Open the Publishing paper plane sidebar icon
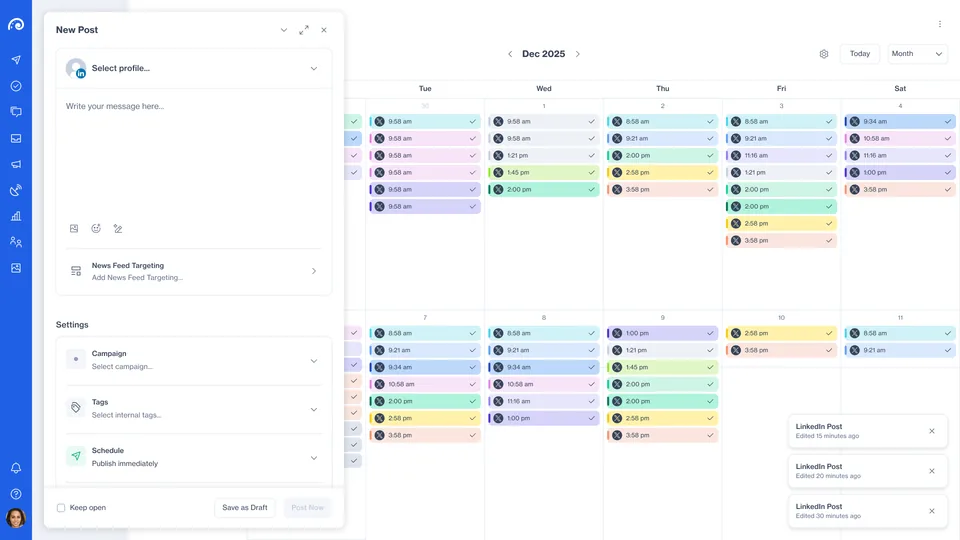 click(16, 60)
